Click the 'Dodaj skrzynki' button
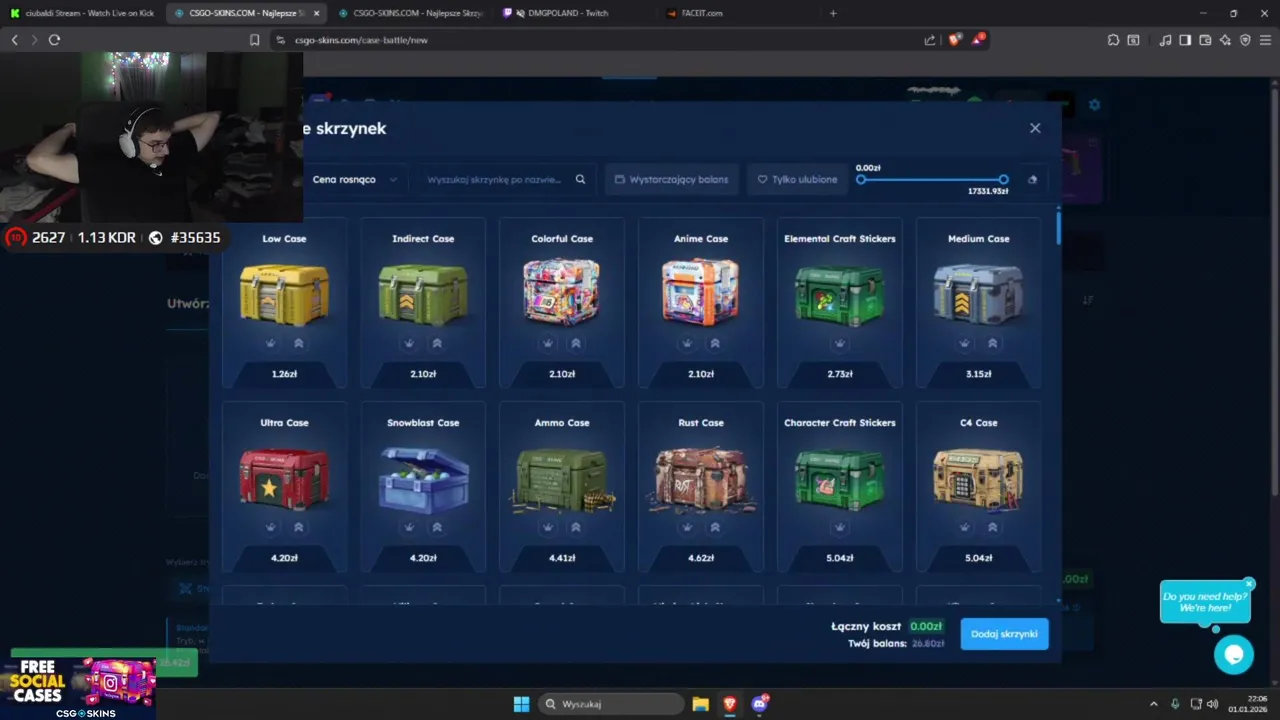1280x720 pixels. click(1004, 634)
